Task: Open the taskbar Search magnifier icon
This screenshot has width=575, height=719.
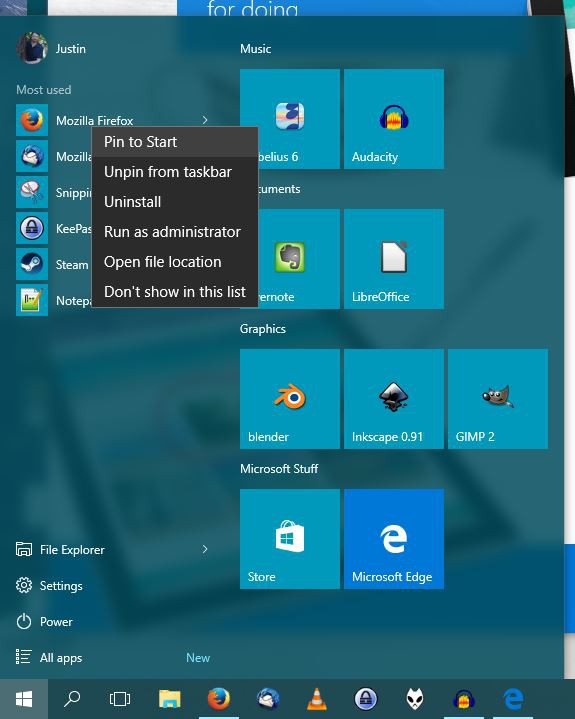Action: (x=72, y=699)
